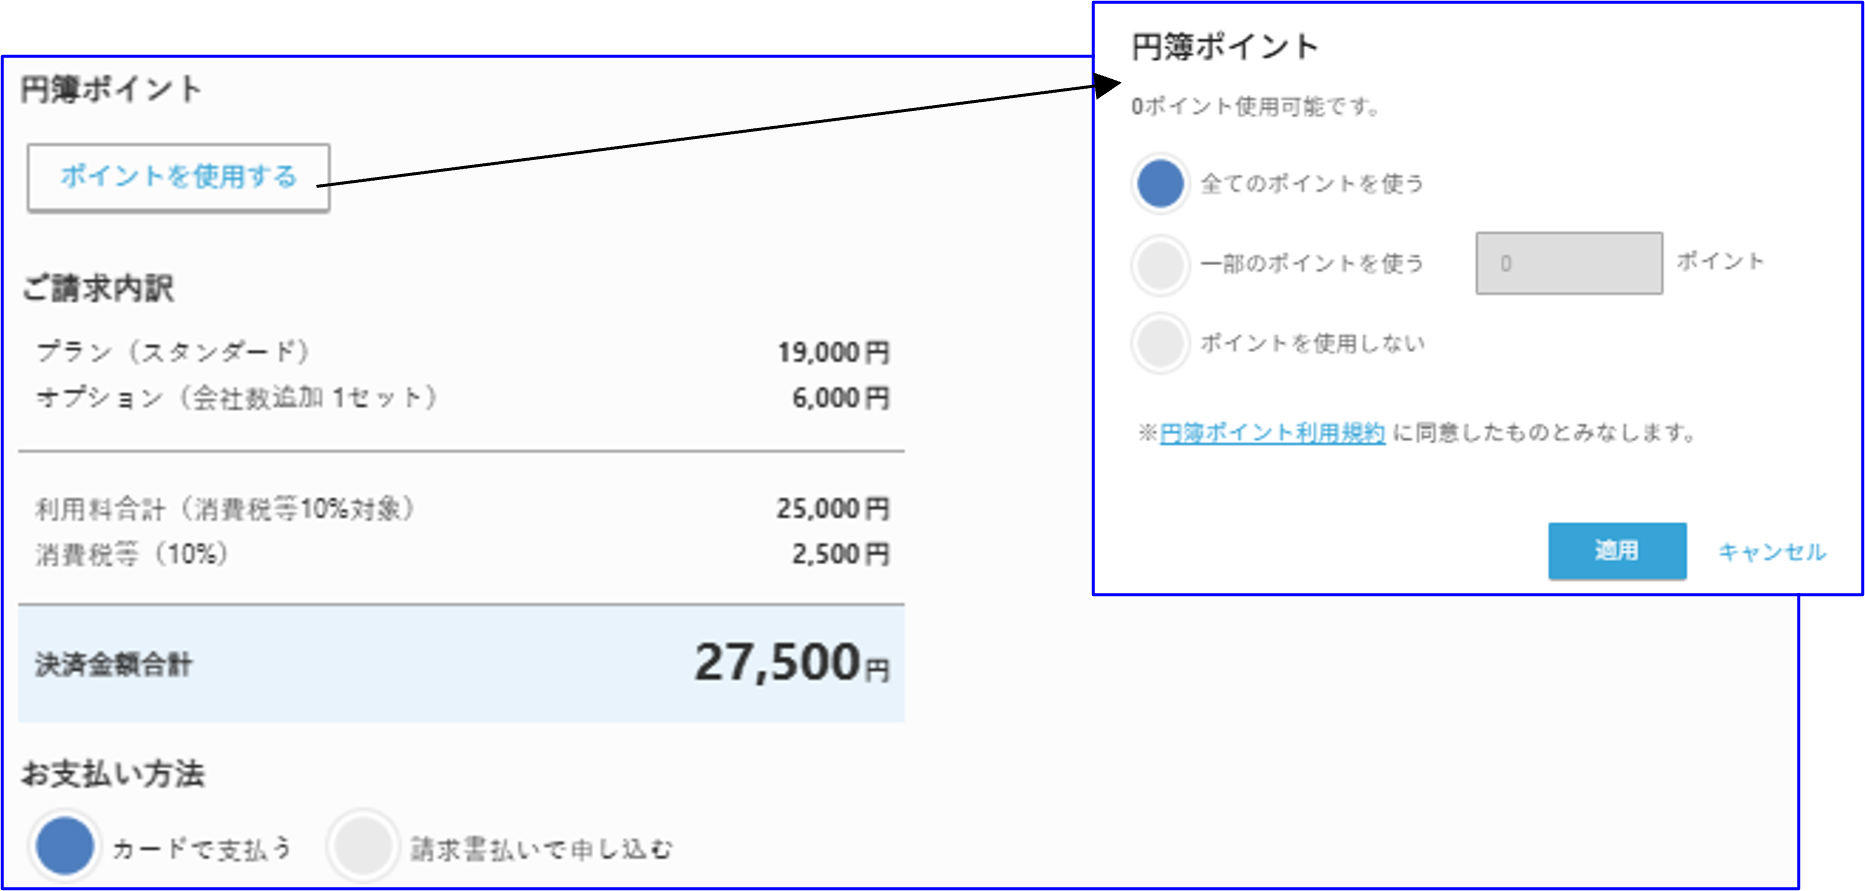
Task: Click the 適用 apply button
Action: tap(1617, 551)
